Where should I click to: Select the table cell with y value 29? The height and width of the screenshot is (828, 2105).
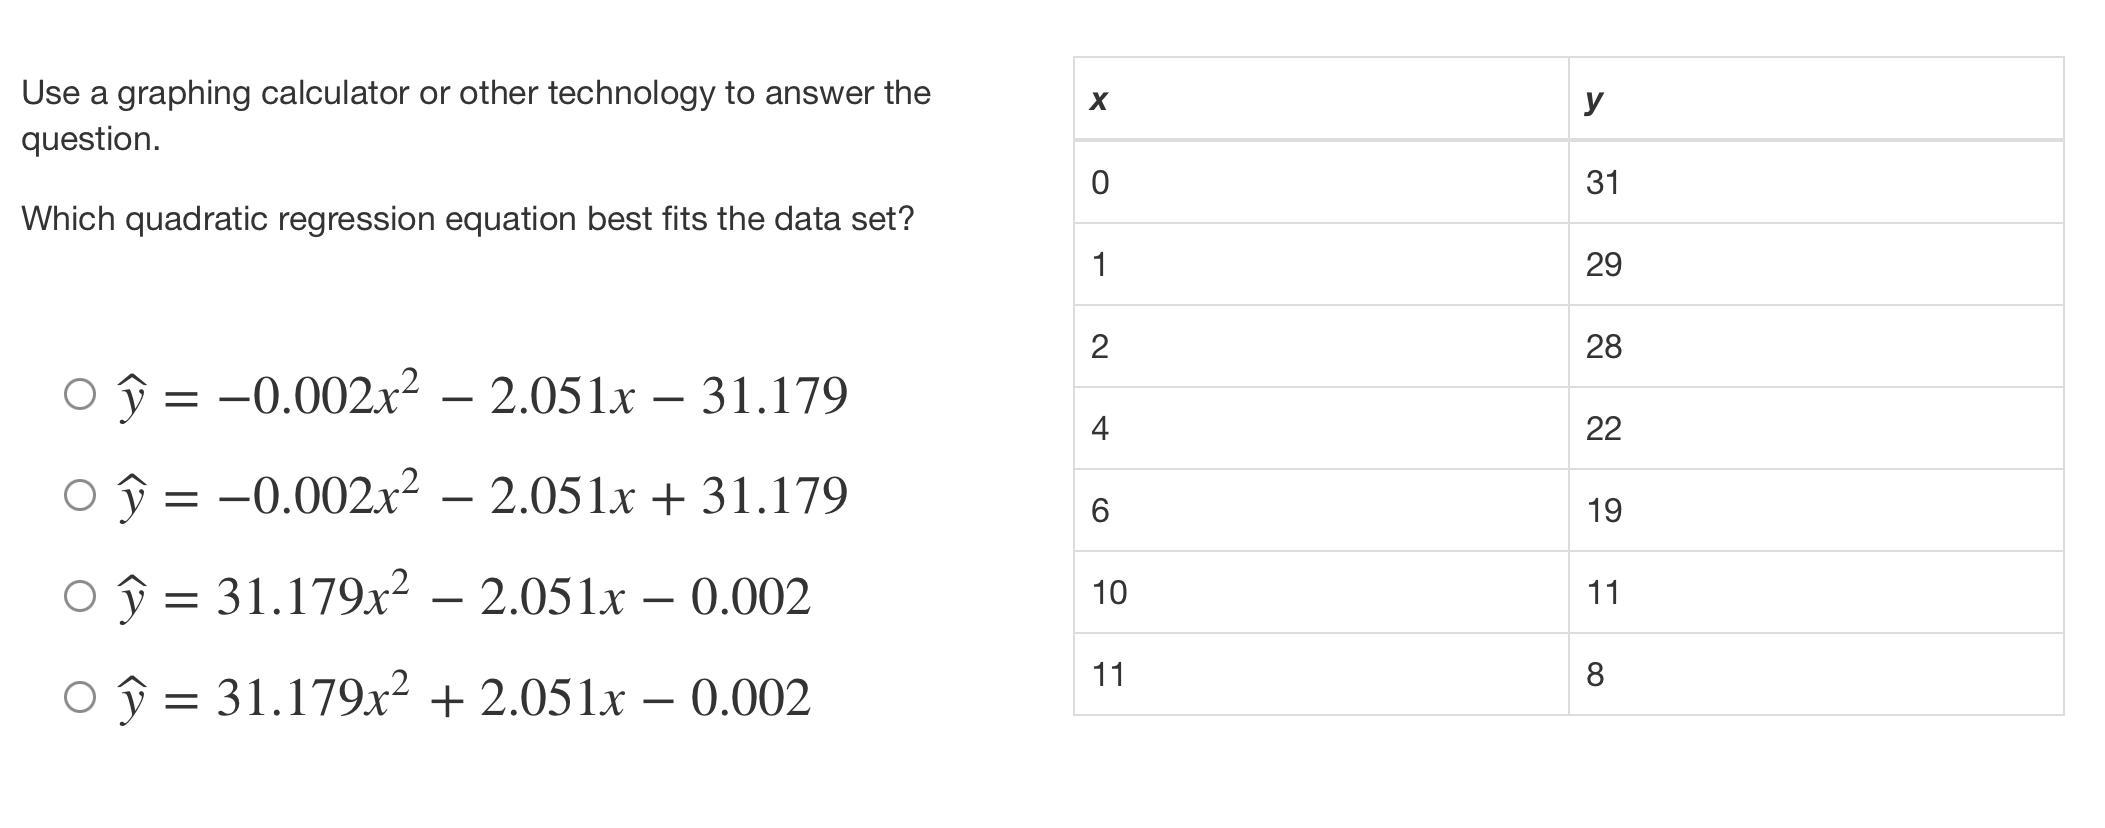(1816, 264)
